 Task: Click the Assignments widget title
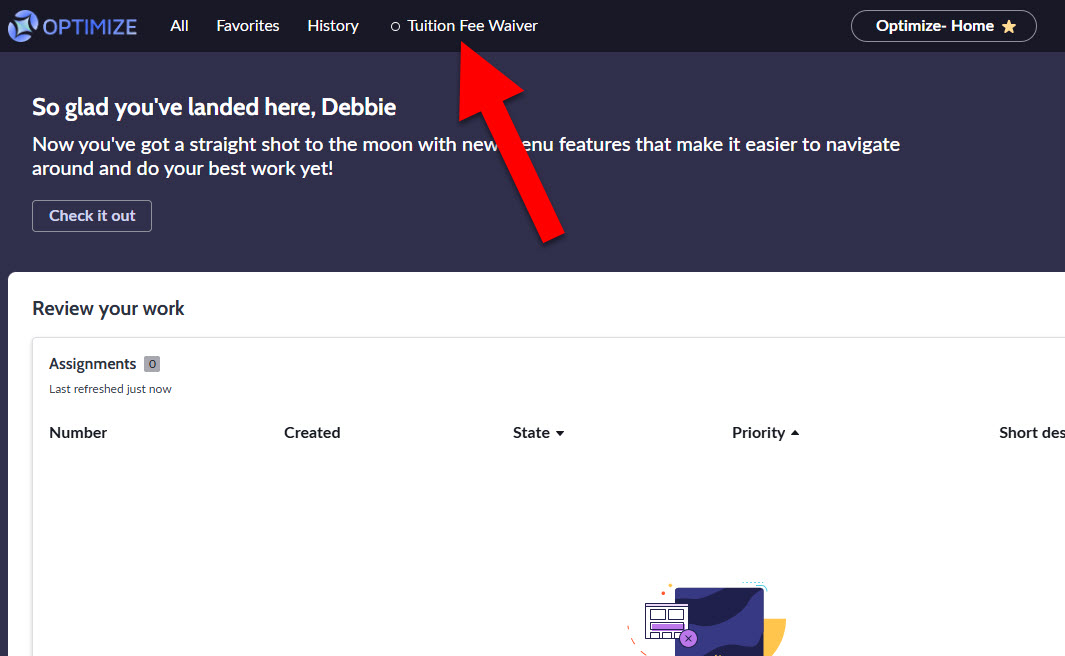(92, 364)
